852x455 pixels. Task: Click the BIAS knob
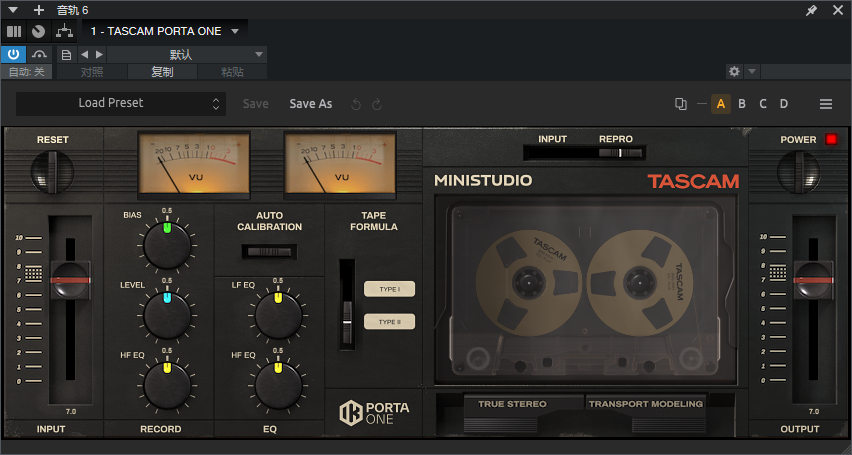167,246
